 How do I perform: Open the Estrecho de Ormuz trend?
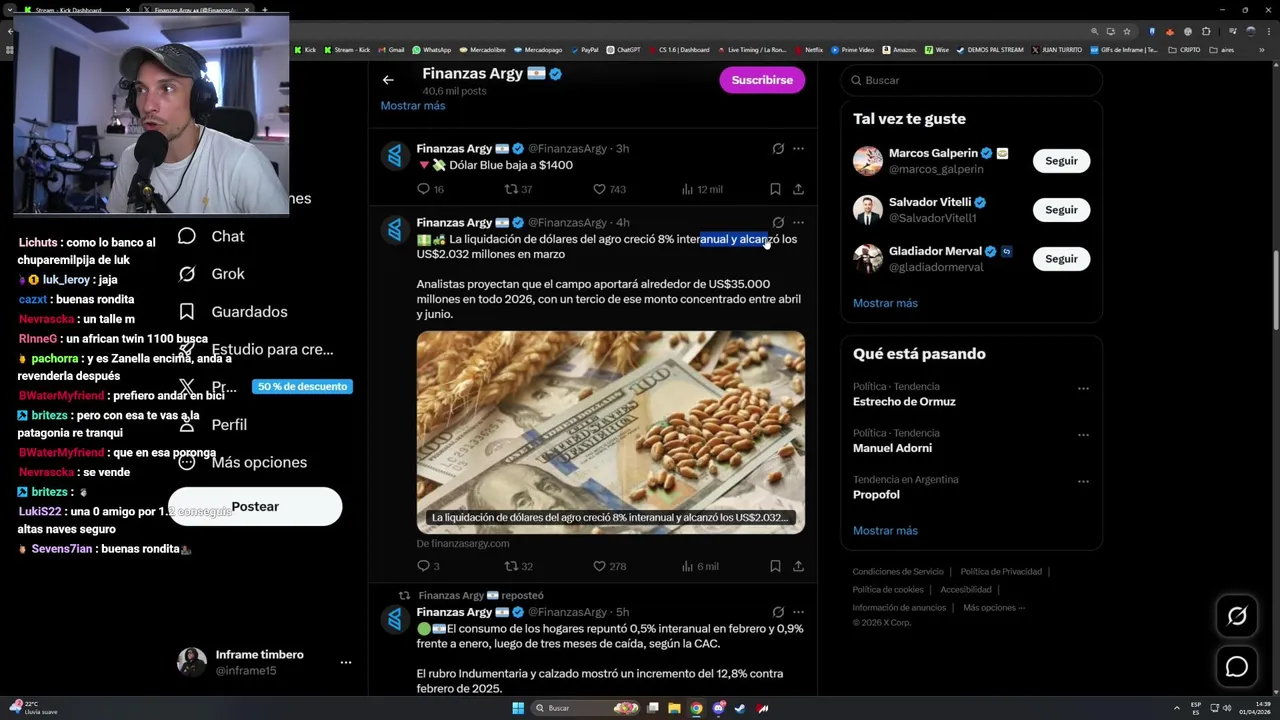[904, 402]
